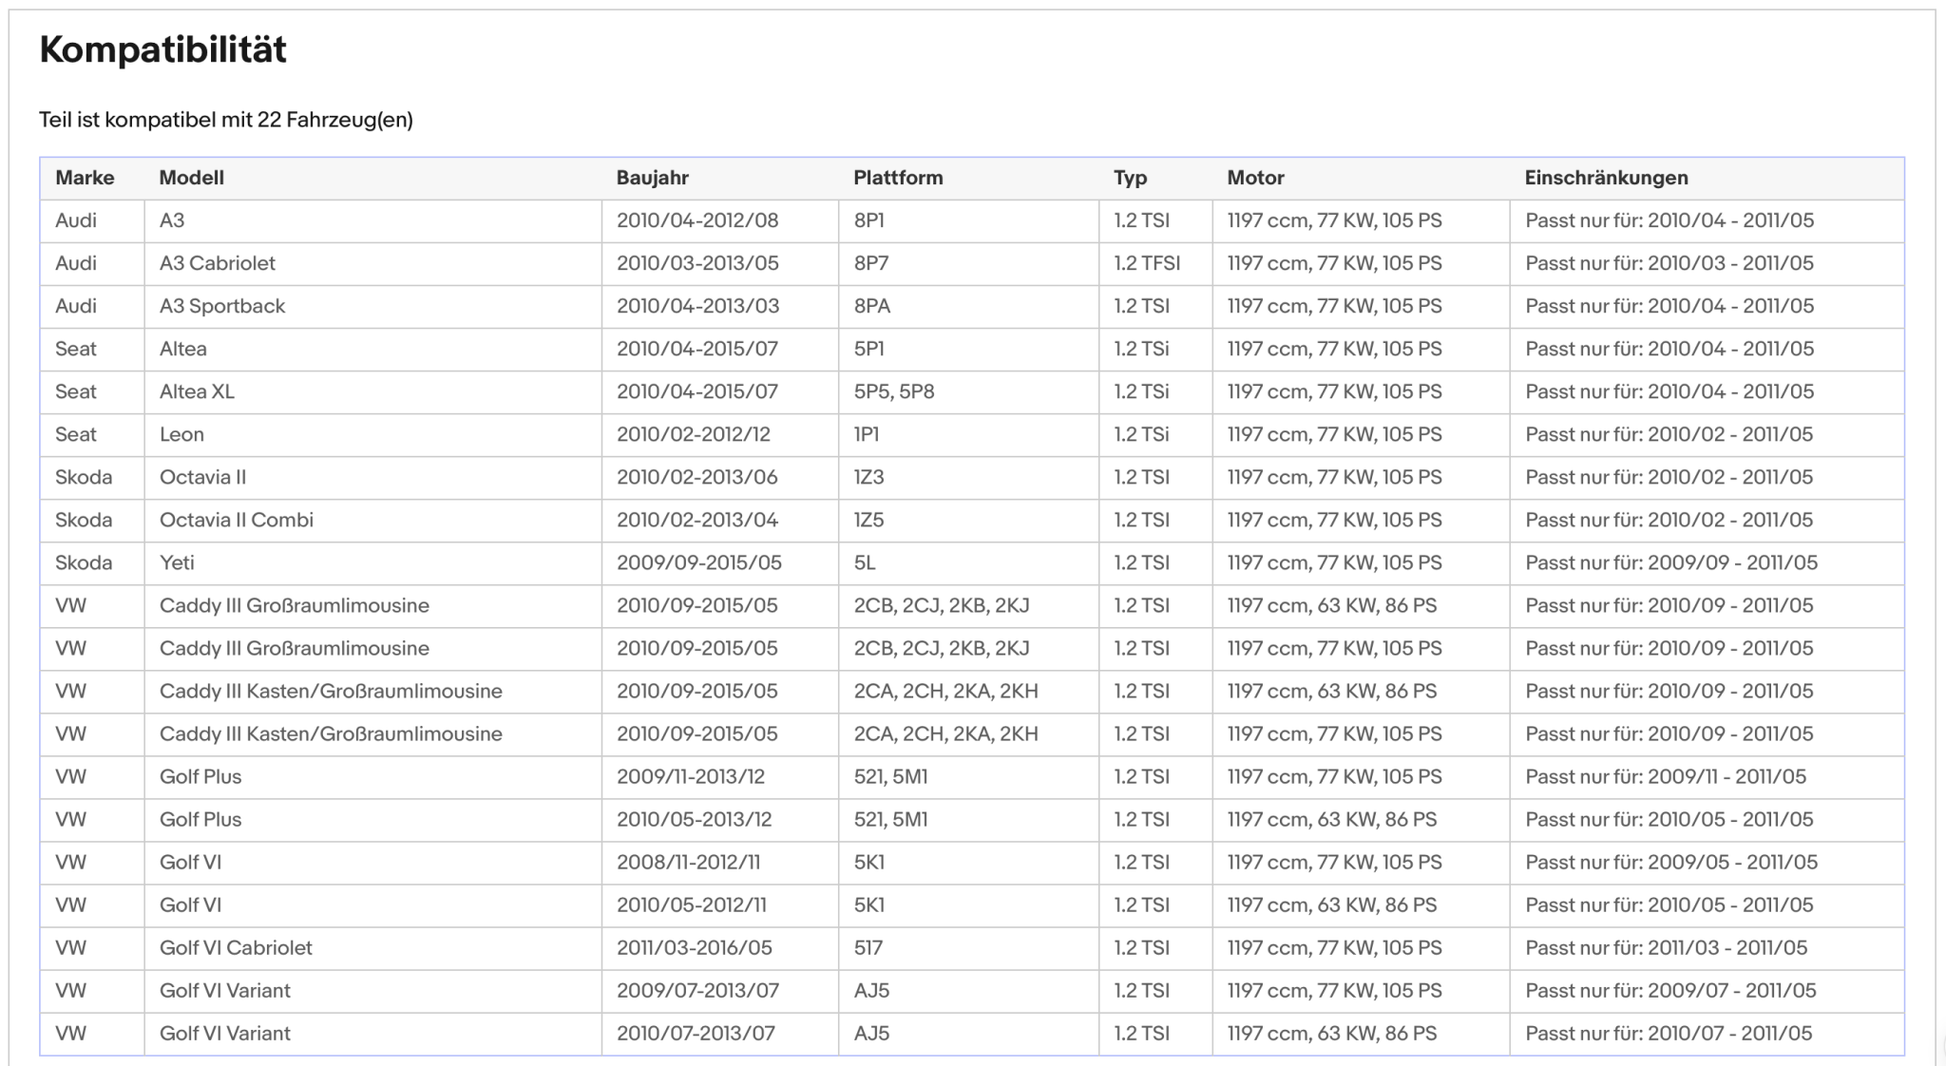This screenshot has width=1946, height=1066.
Task: Select the Einschränkungen column header
Action: tap(1605, 178)
